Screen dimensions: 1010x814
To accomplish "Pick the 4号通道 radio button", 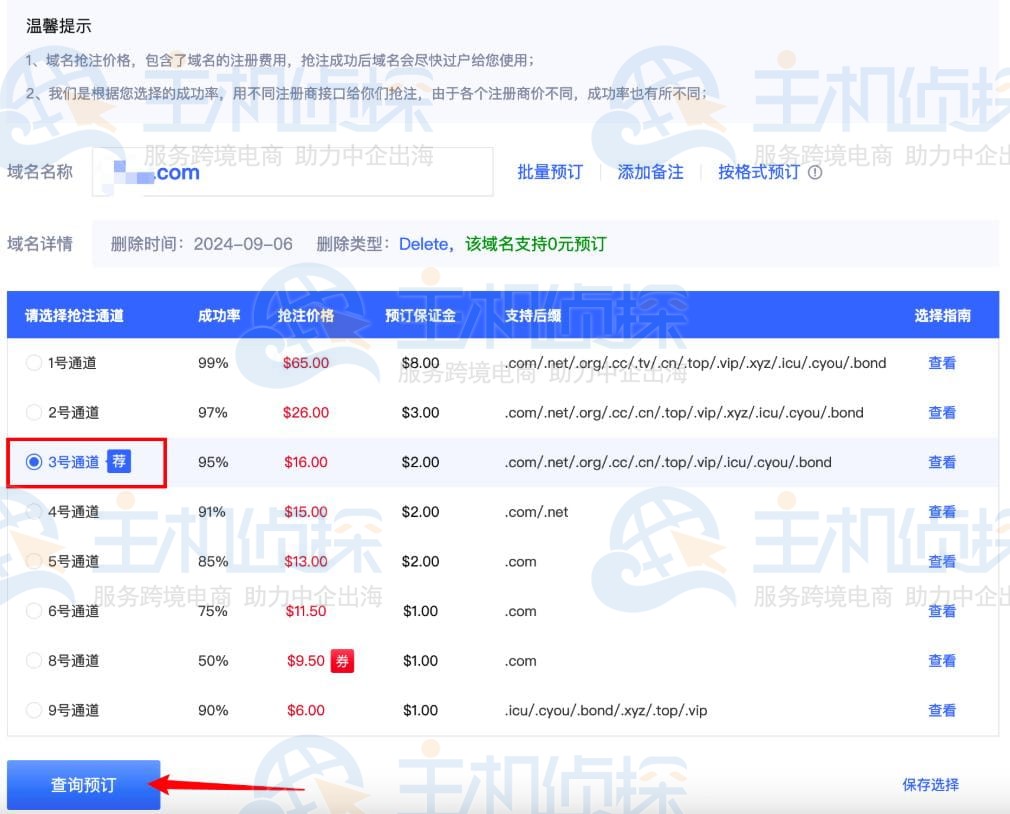I will pyautogui.click(x=34, y=511).
